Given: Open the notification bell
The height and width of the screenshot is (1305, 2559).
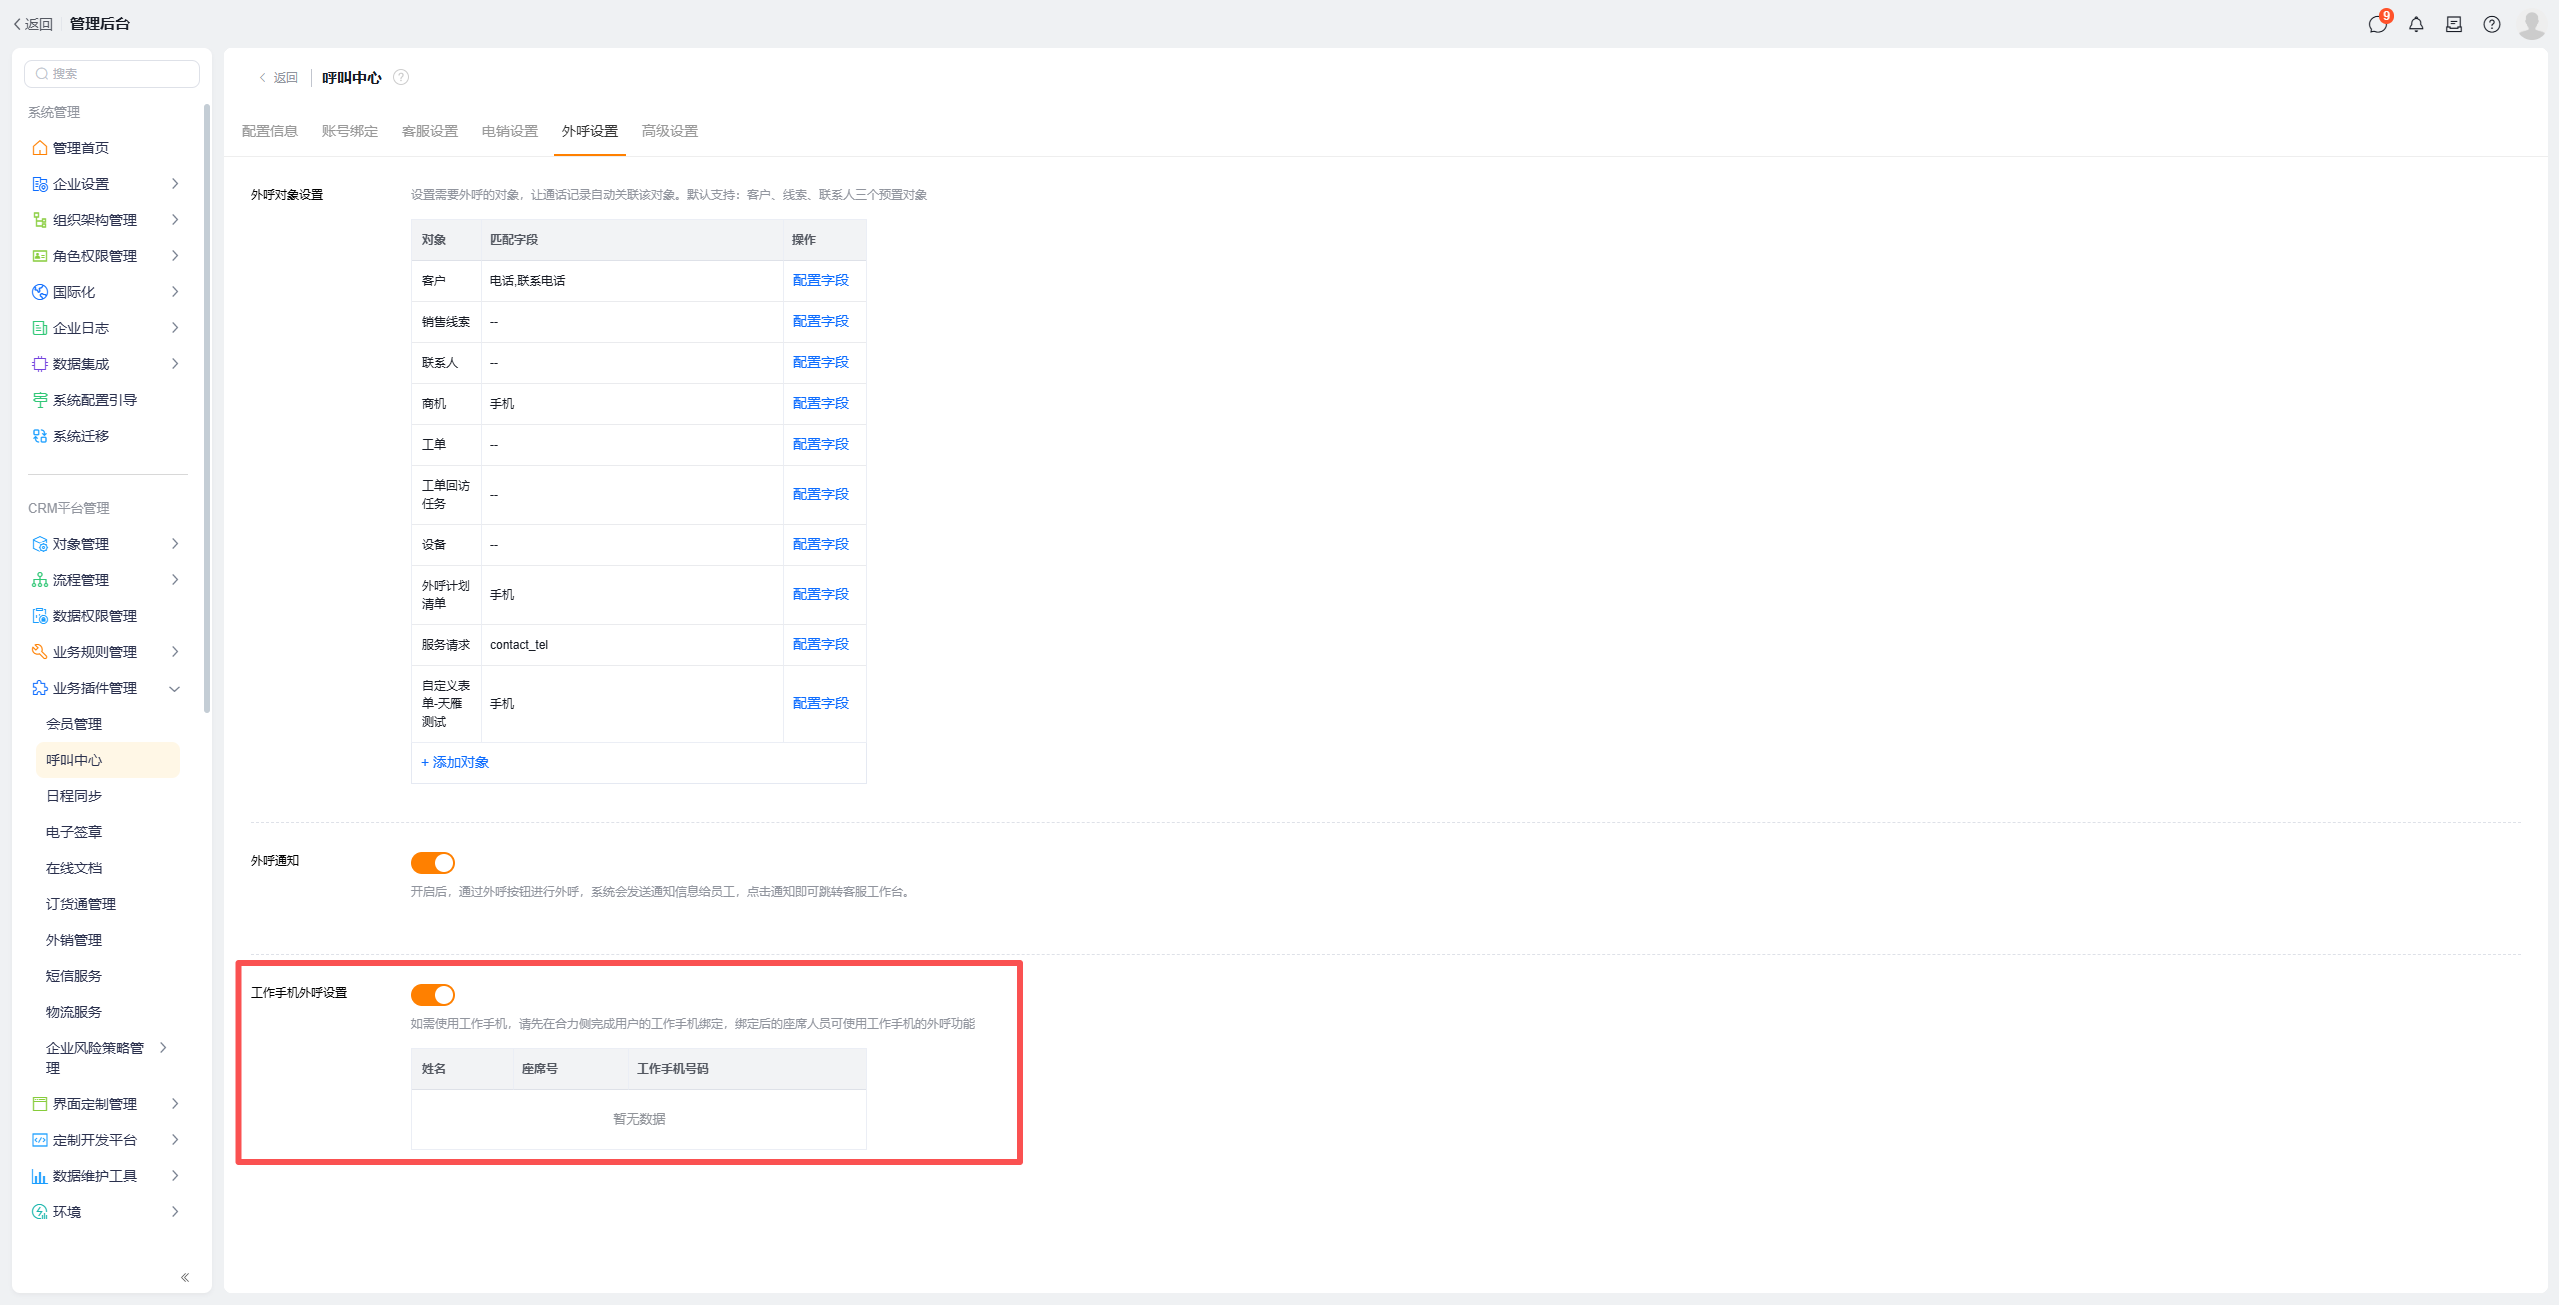Looking at the screenshot, I should [x=2416, y=24].
